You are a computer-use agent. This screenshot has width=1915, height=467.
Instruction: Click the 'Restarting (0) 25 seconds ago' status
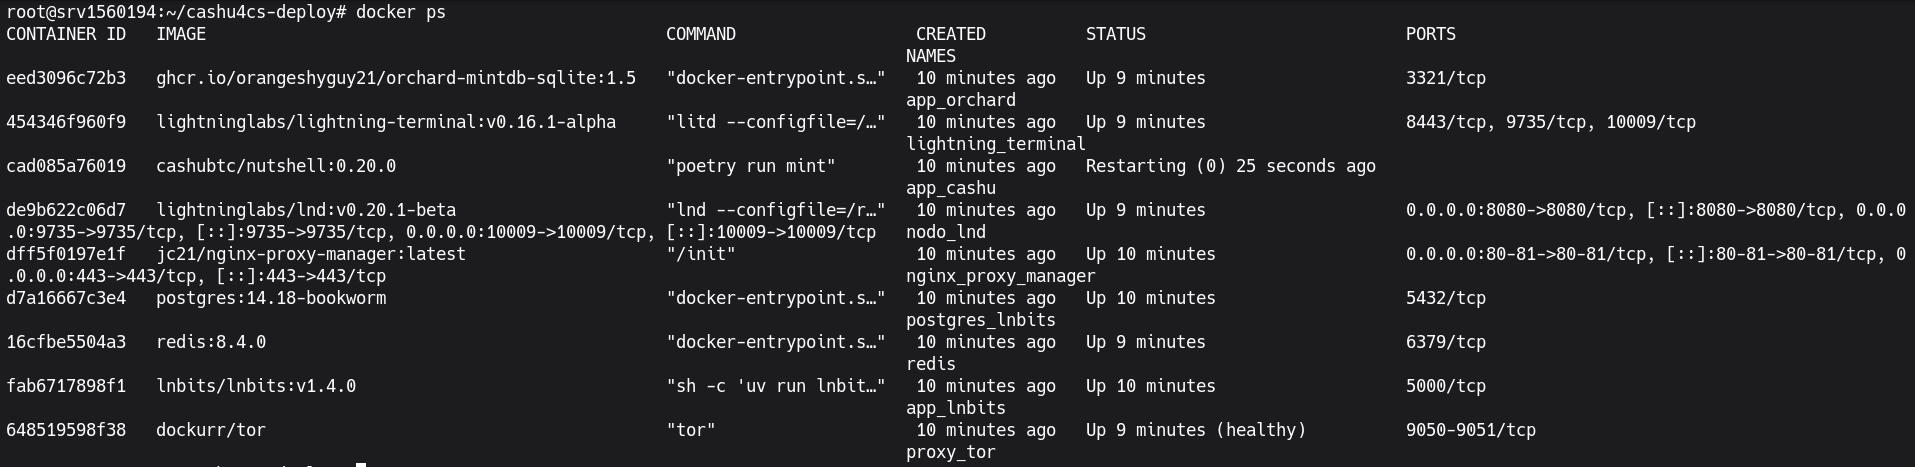tap(1230, 166)
